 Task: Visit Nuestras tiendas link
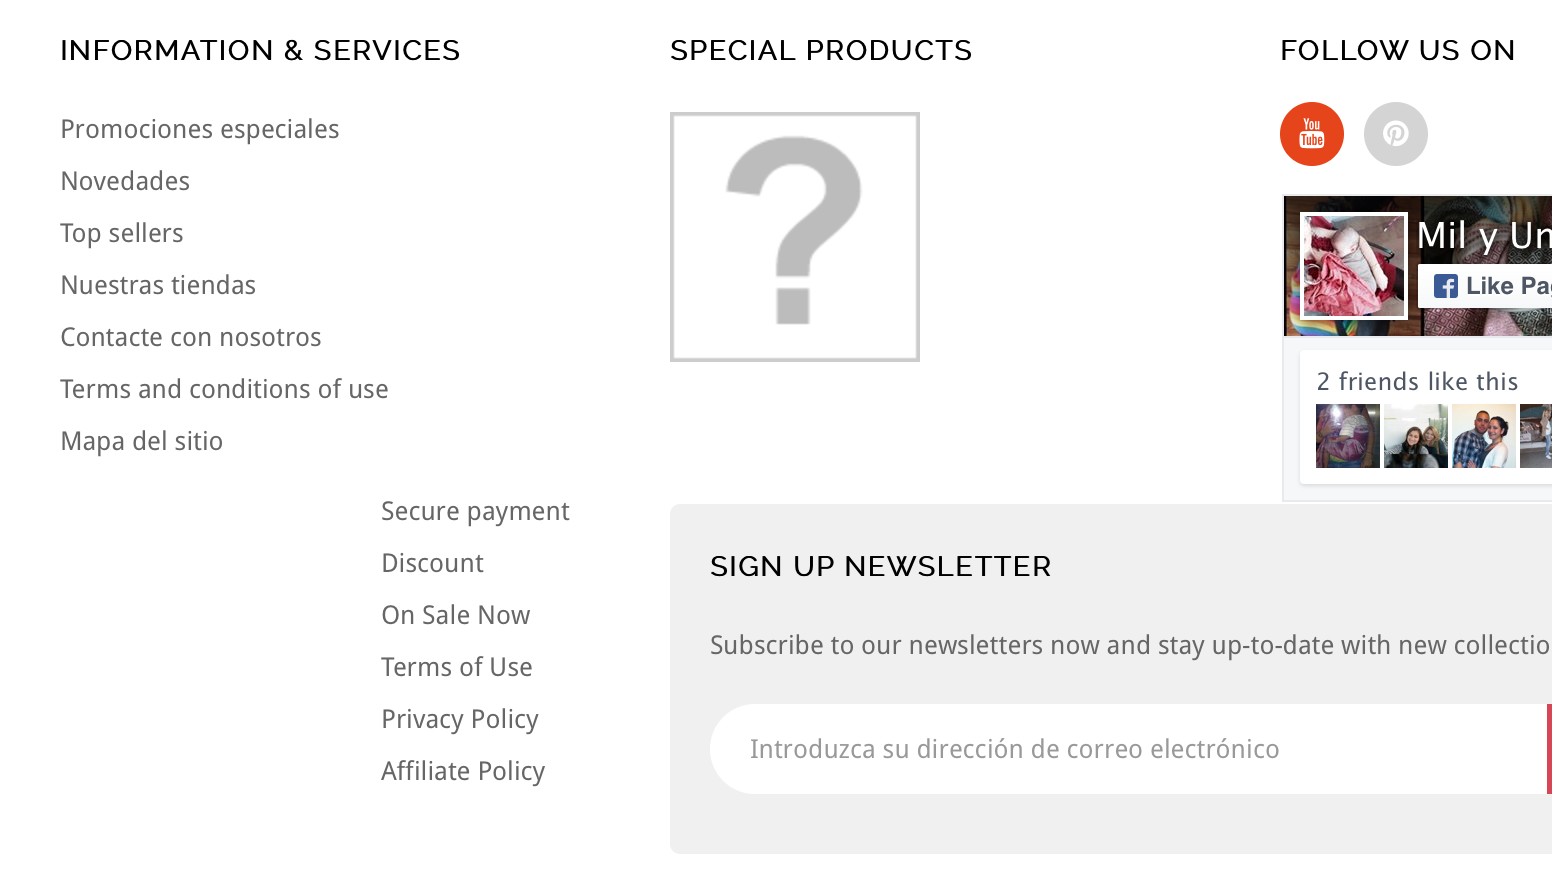[x=158, y=285]
